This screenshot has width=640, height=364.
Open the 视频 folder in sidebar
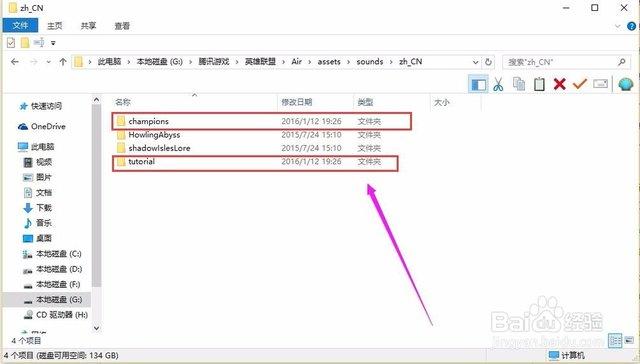click(x=38, y=162)
